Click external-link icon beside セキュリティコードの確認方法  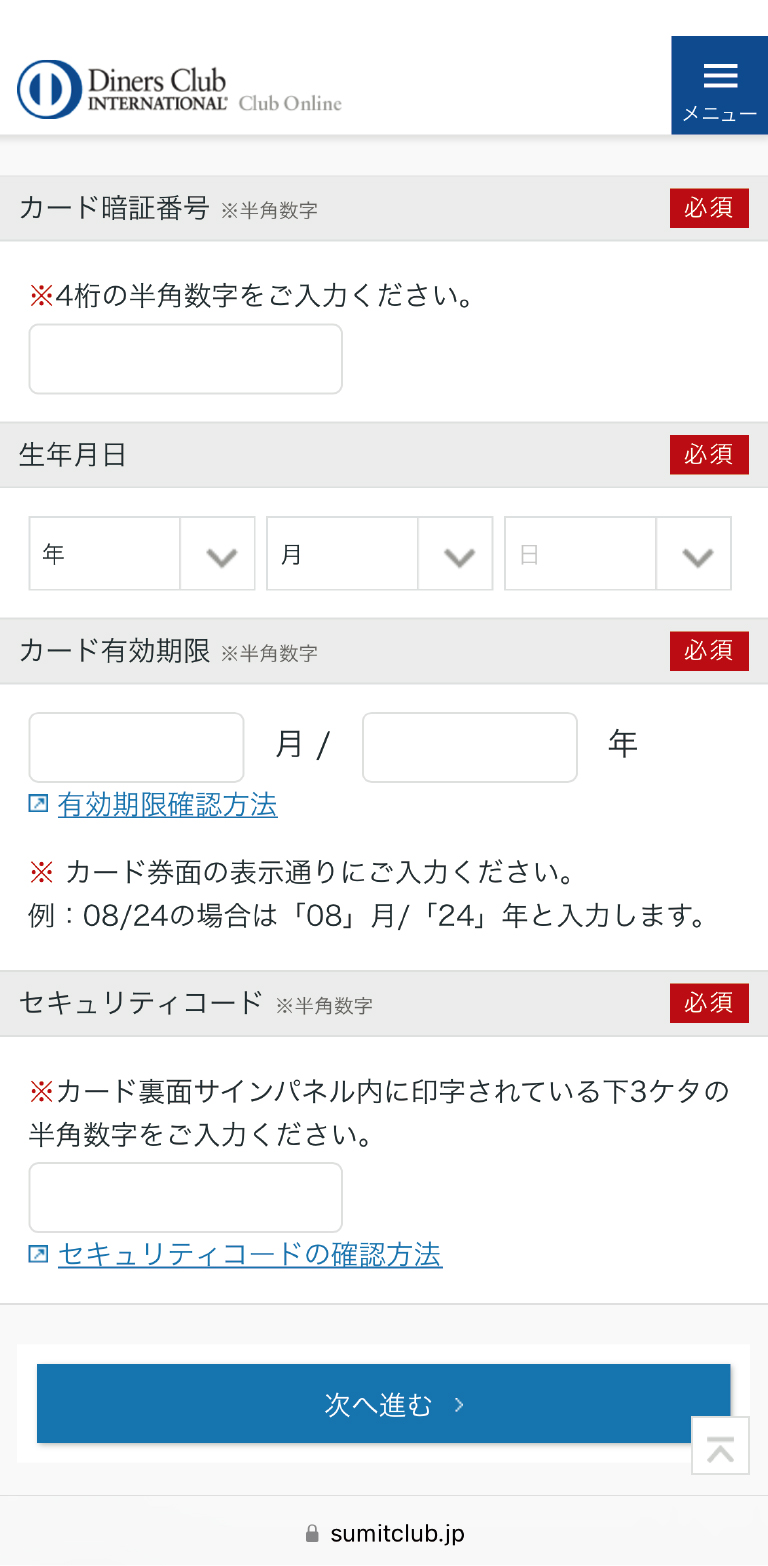click(x=38, y=1254)
